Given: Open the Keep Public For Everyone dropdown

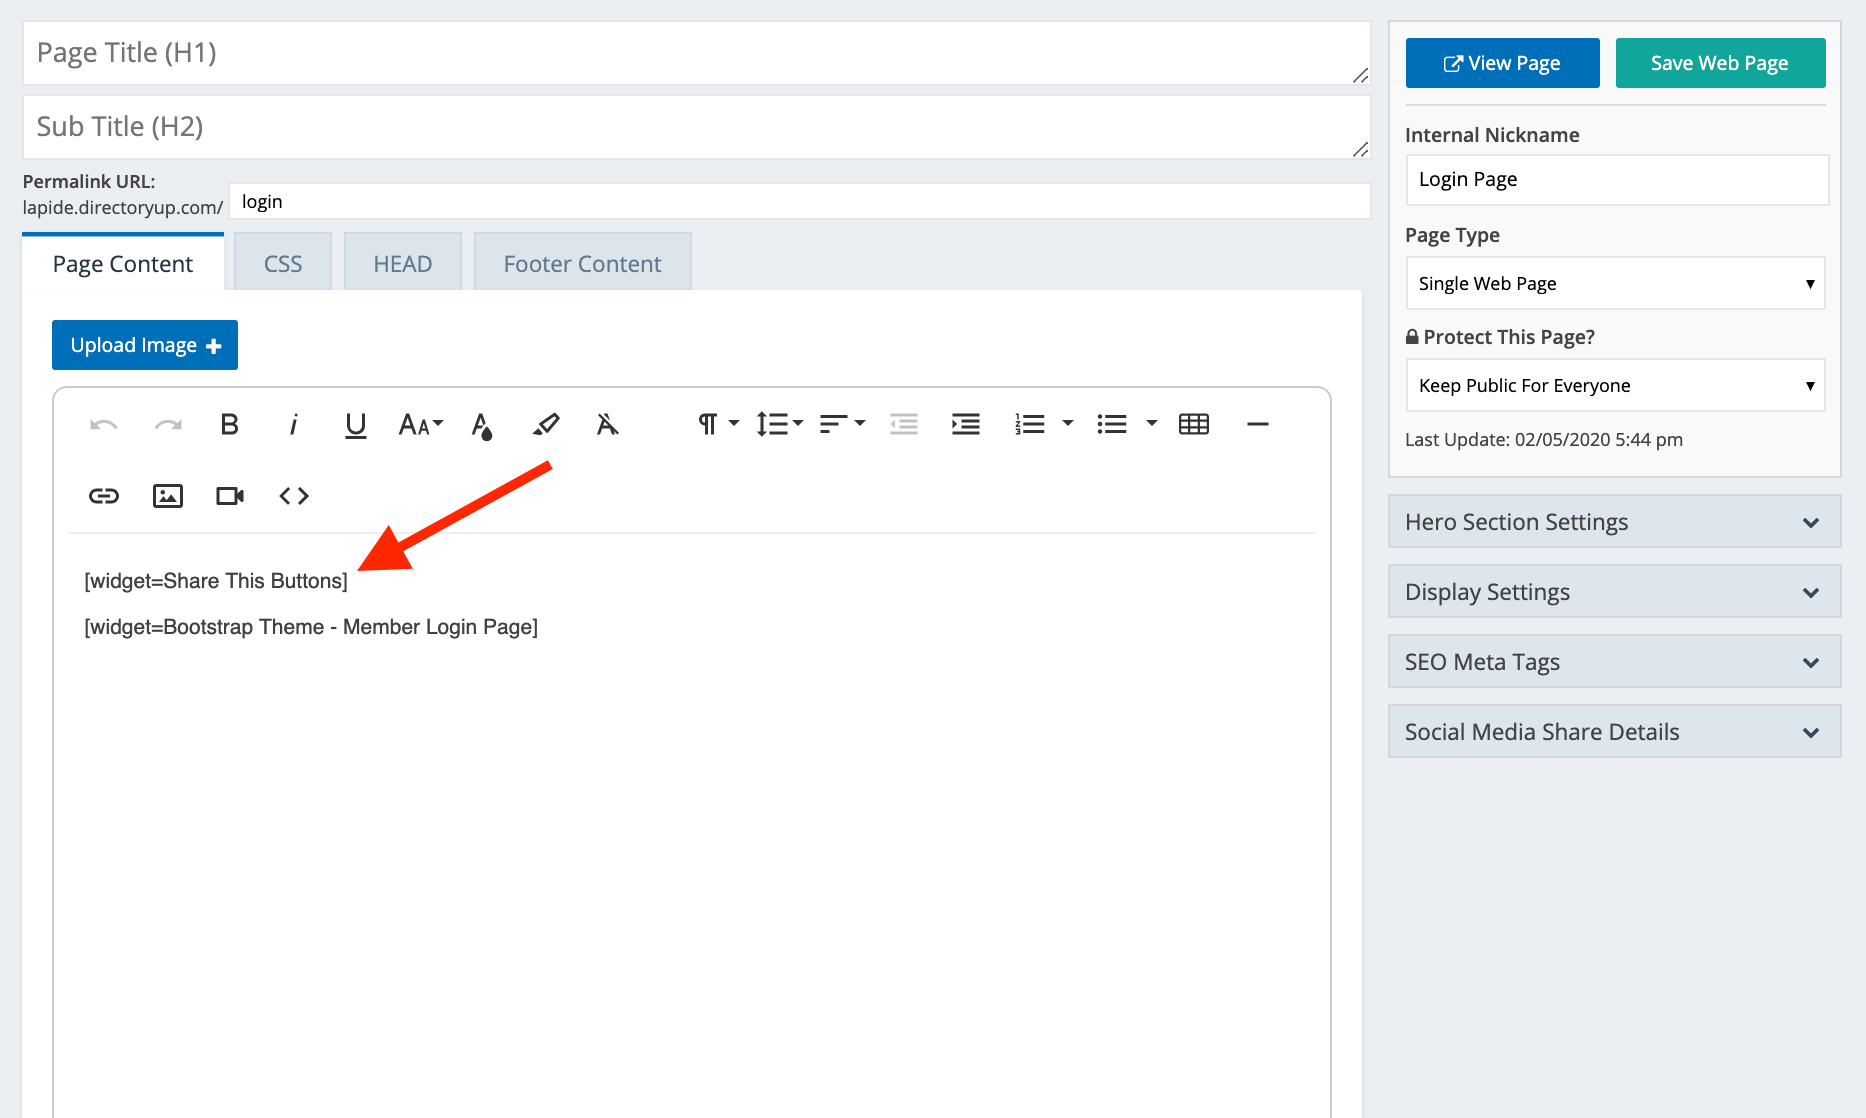Looking at the screenshot, I should 1614,385.
